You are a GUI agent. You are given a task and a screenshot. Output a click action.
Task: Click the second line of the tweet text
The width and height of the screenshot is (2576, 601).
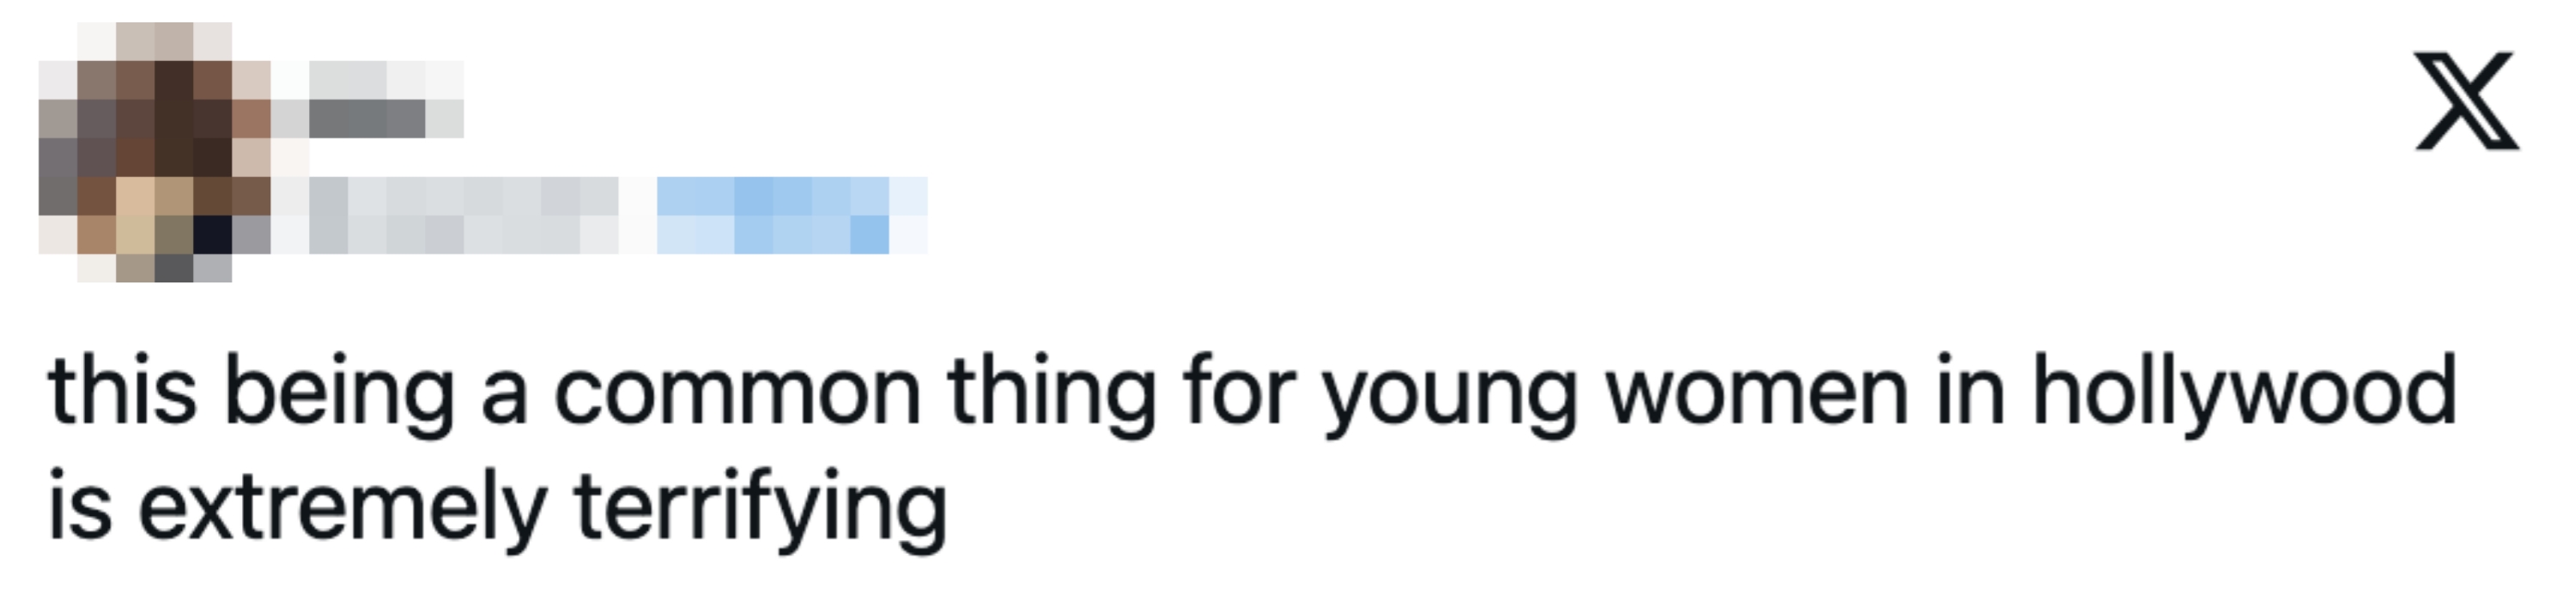(x=497, y=508)
